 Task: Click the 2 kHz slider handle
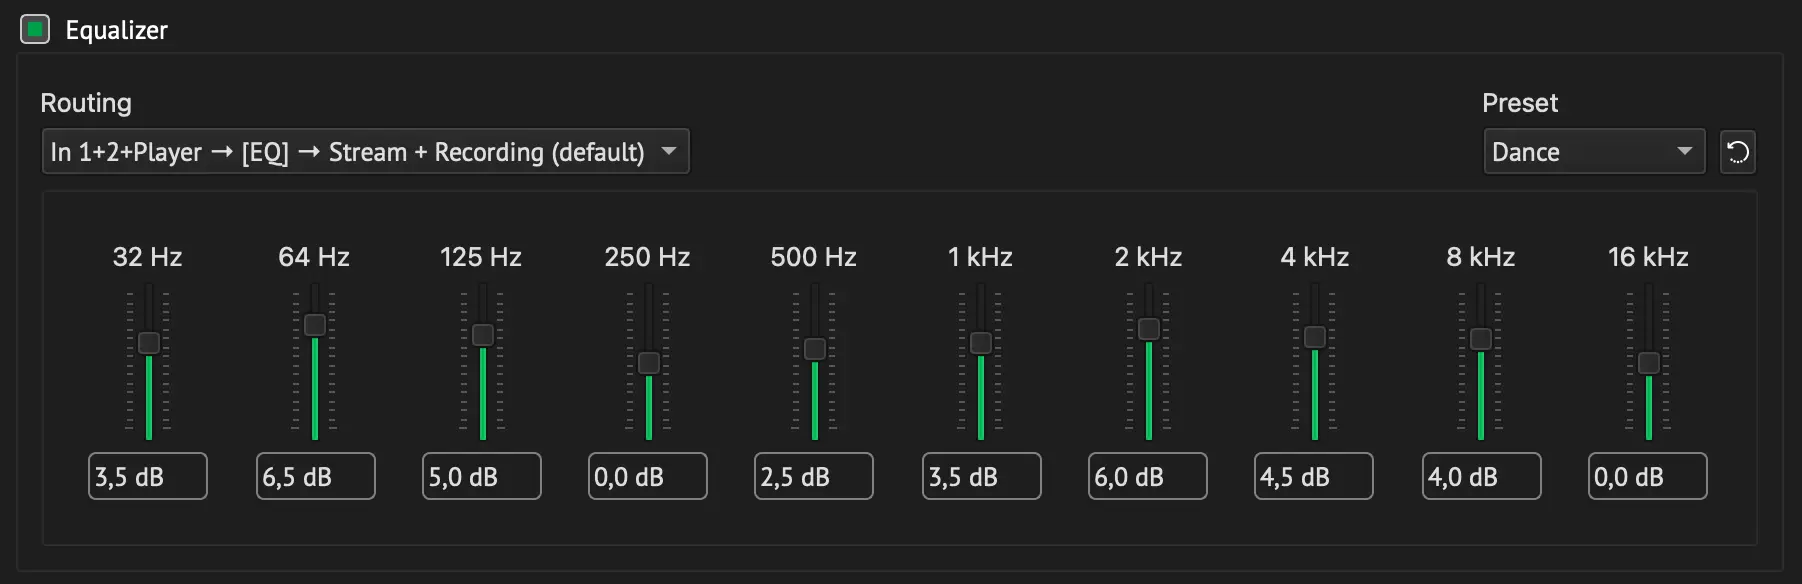click(1149, 329)
